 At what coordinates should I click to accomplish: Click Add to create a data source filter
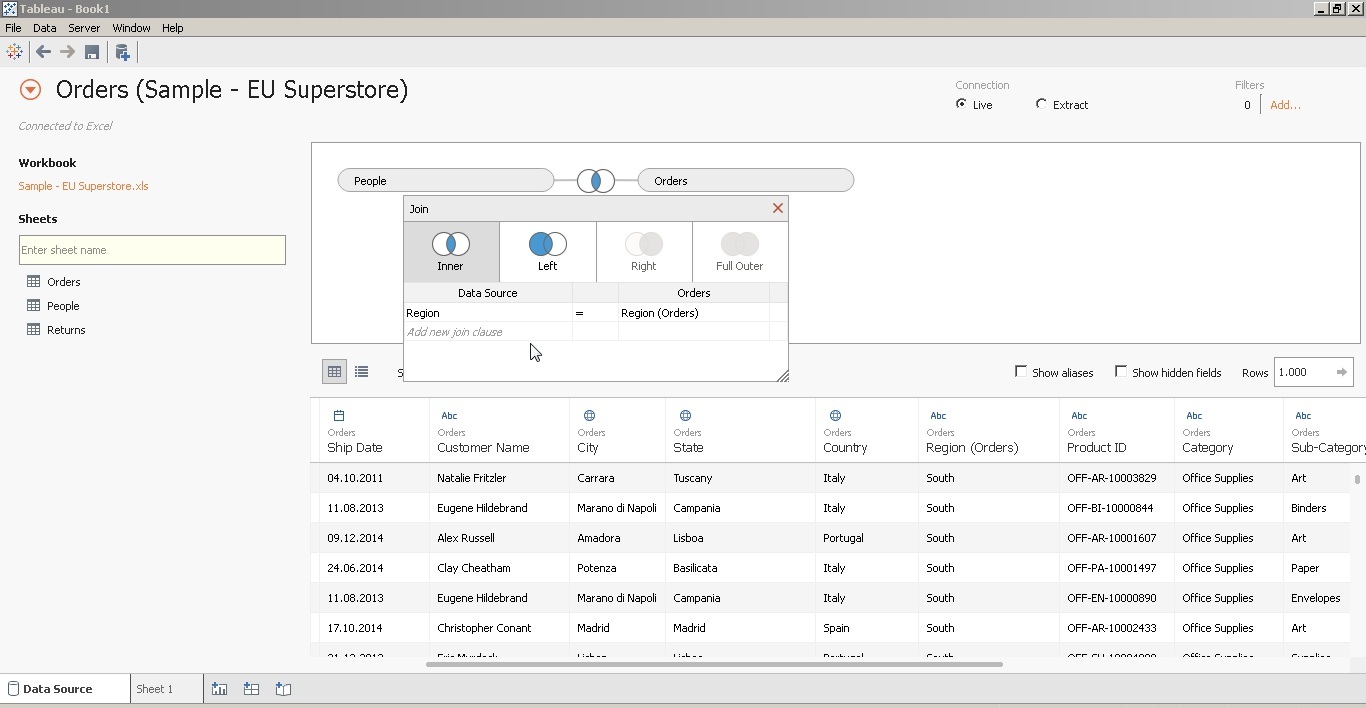pos(1286,105)
